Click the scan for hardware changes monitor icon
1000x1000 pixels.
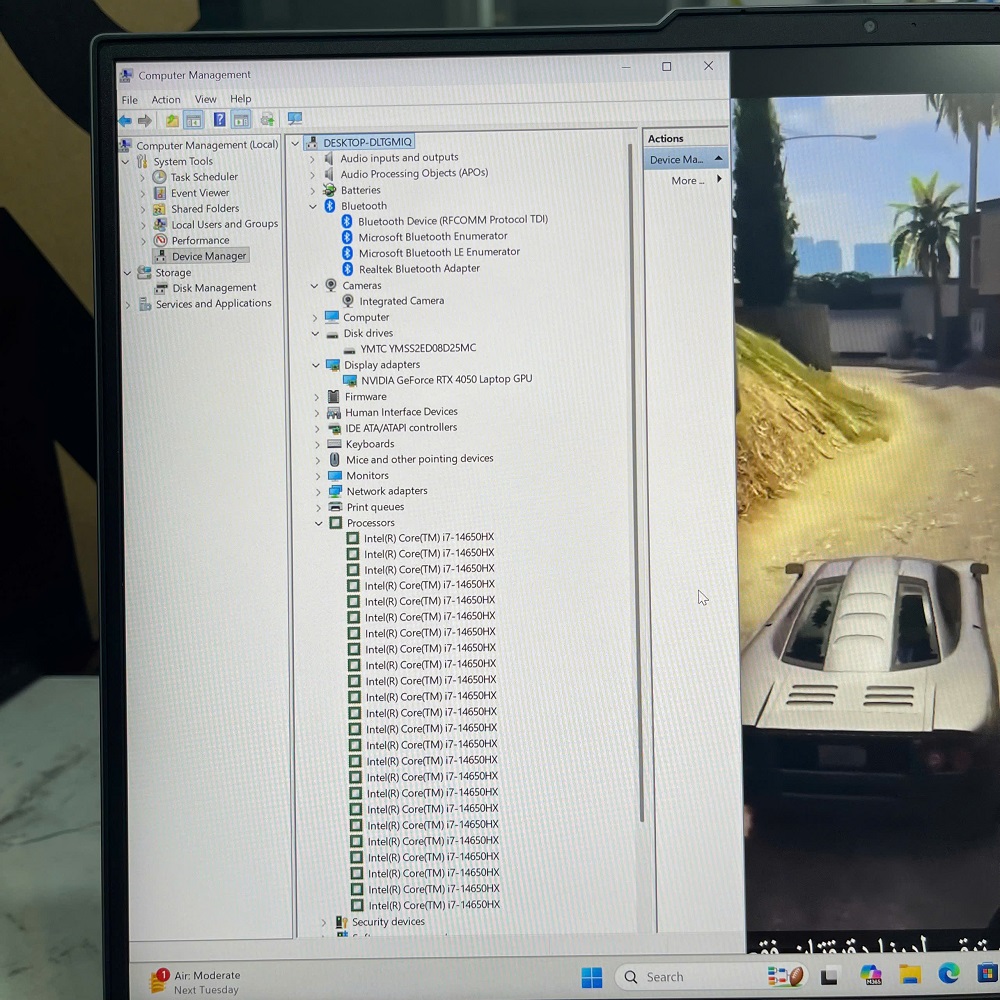tap(295, 119)
